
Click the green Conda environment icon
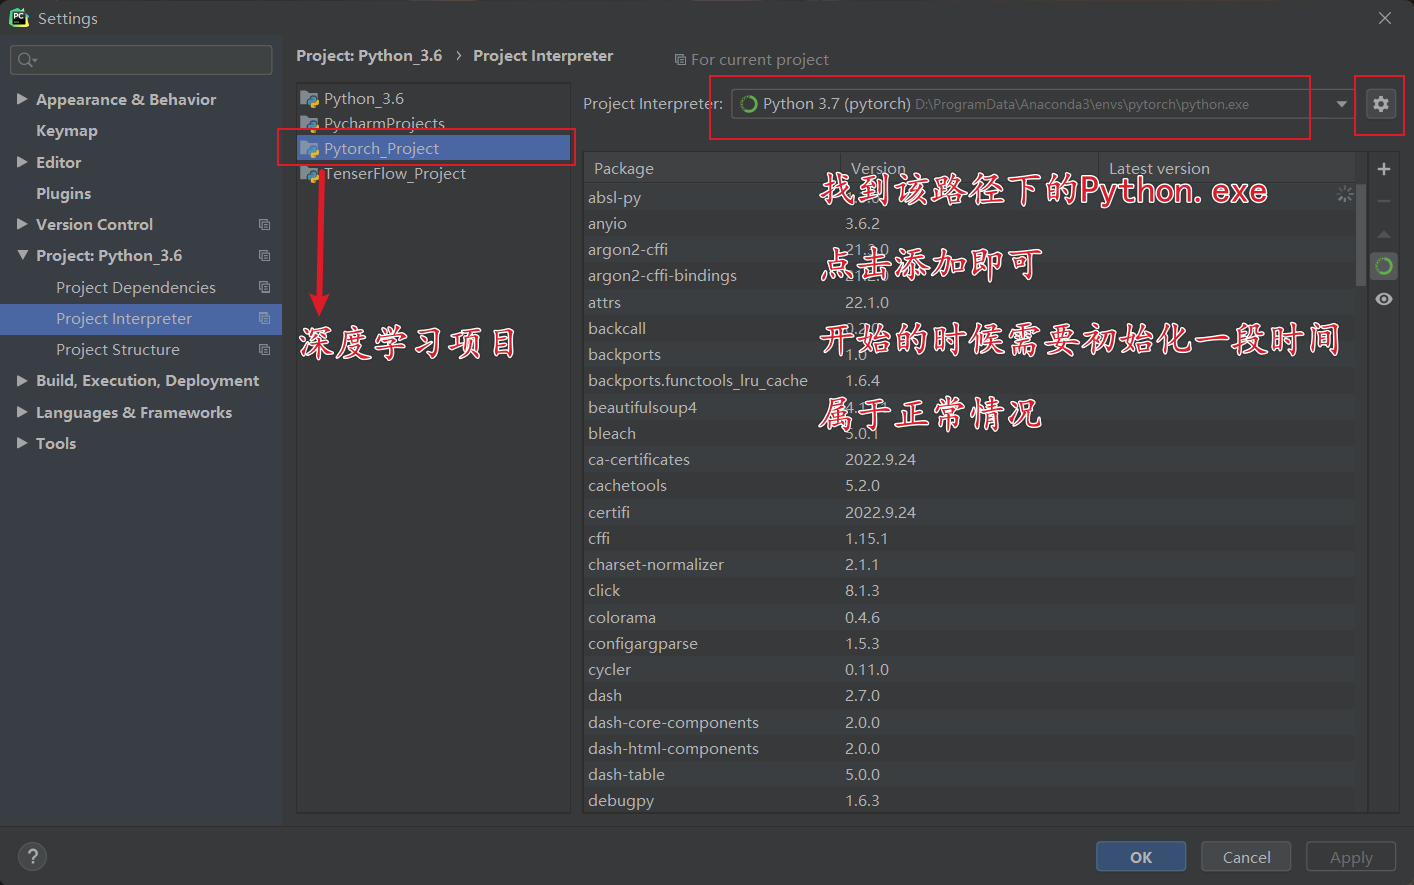[x=1384, y=266]
